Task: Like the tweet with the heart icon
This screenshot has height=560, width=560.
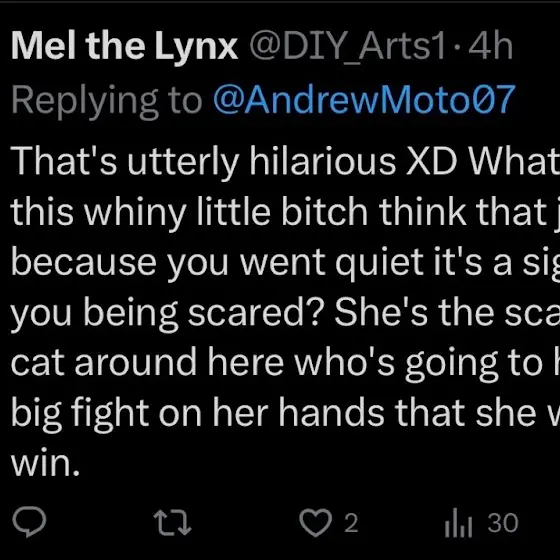Action: click(x=315, y=523)
